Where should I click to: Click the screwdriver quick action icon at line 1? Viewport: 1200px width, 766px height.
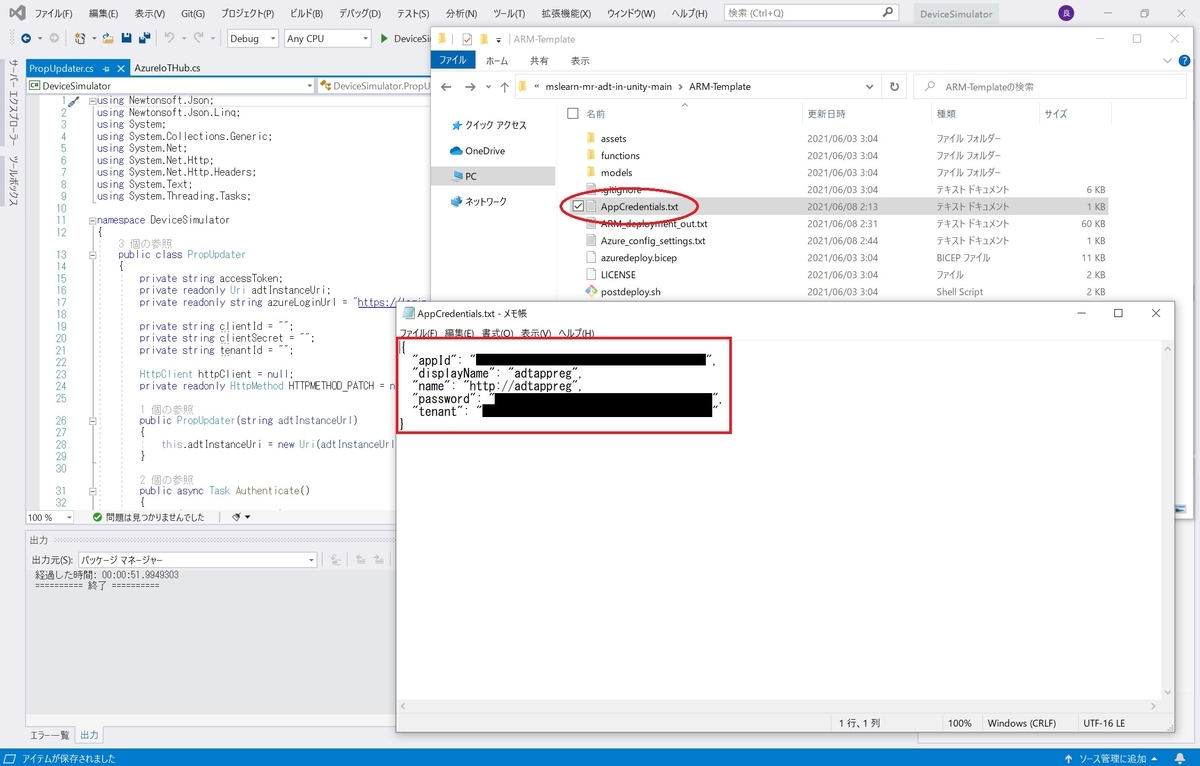click(73, 101)
